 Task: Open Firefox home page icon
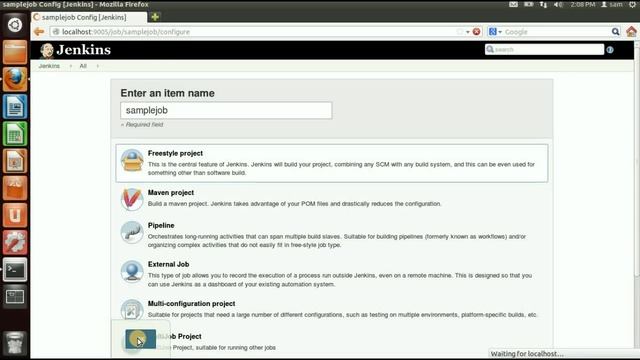point(631,31)
